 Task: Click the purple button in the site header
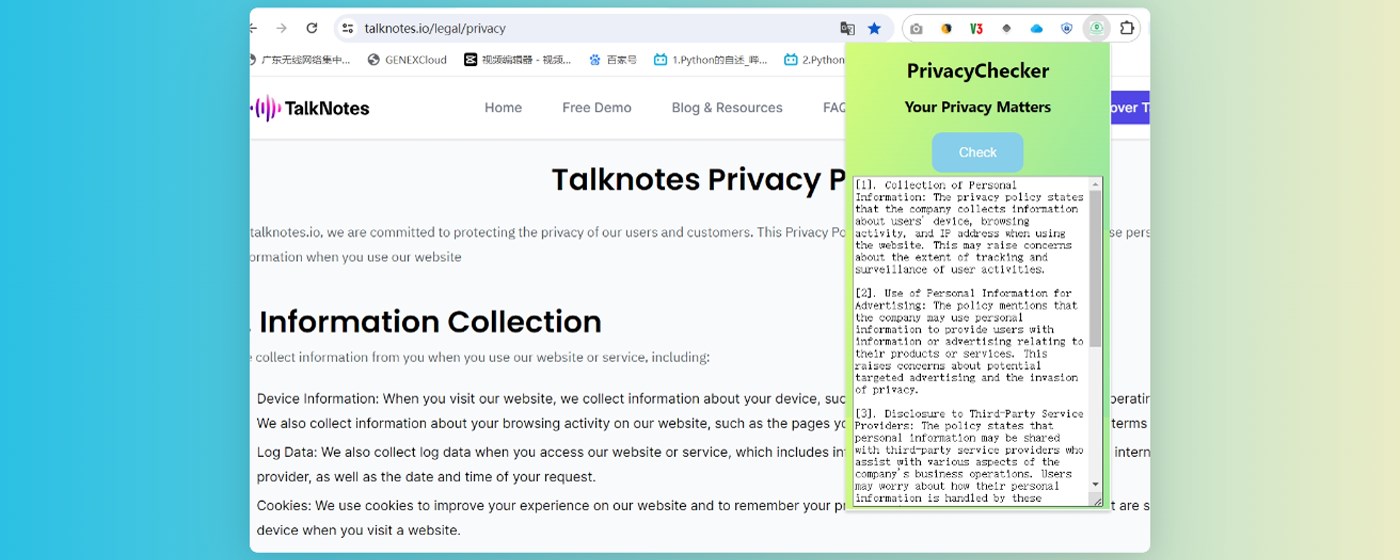click(1130, 108)
